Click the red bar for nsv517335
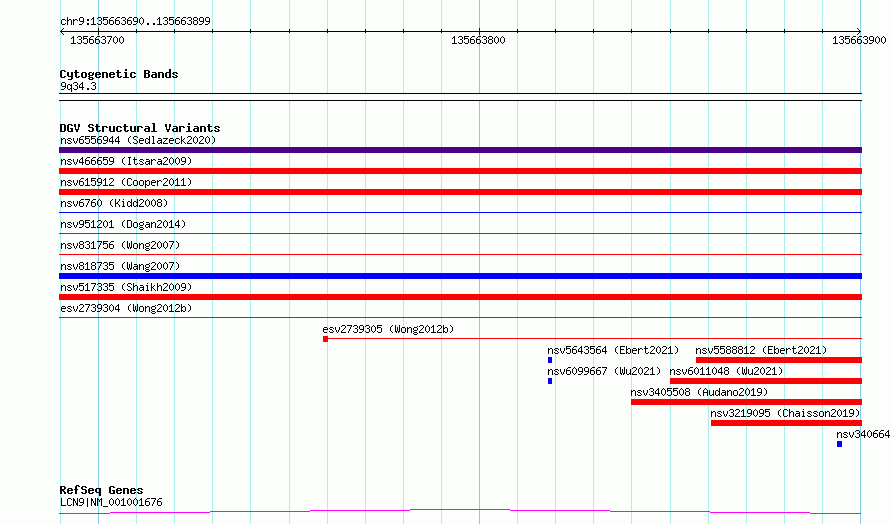Viewport: 890px width, 524px height. pos(460,297)
